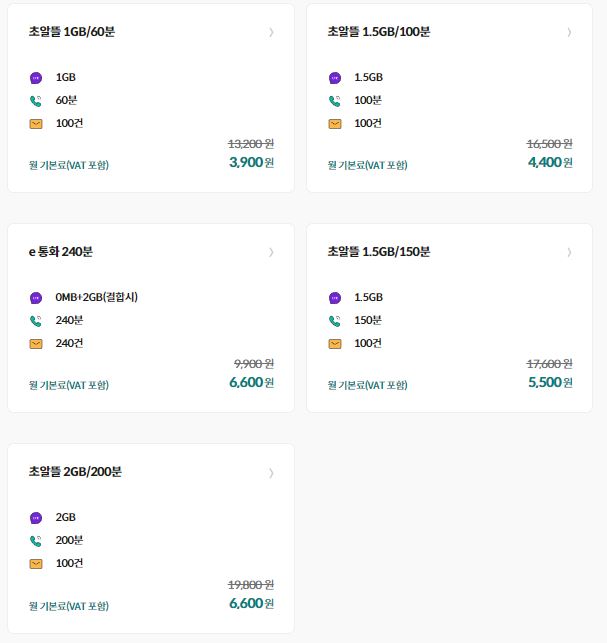
Task: Select the 5,500원 plan price
Action: point(550,382)
